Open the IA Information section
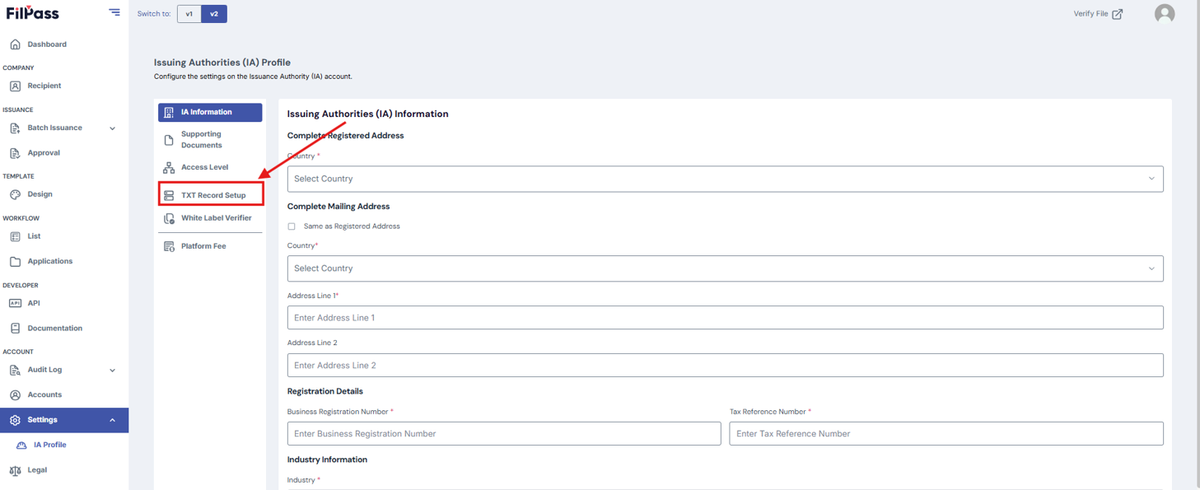 [x=210, y=112]
